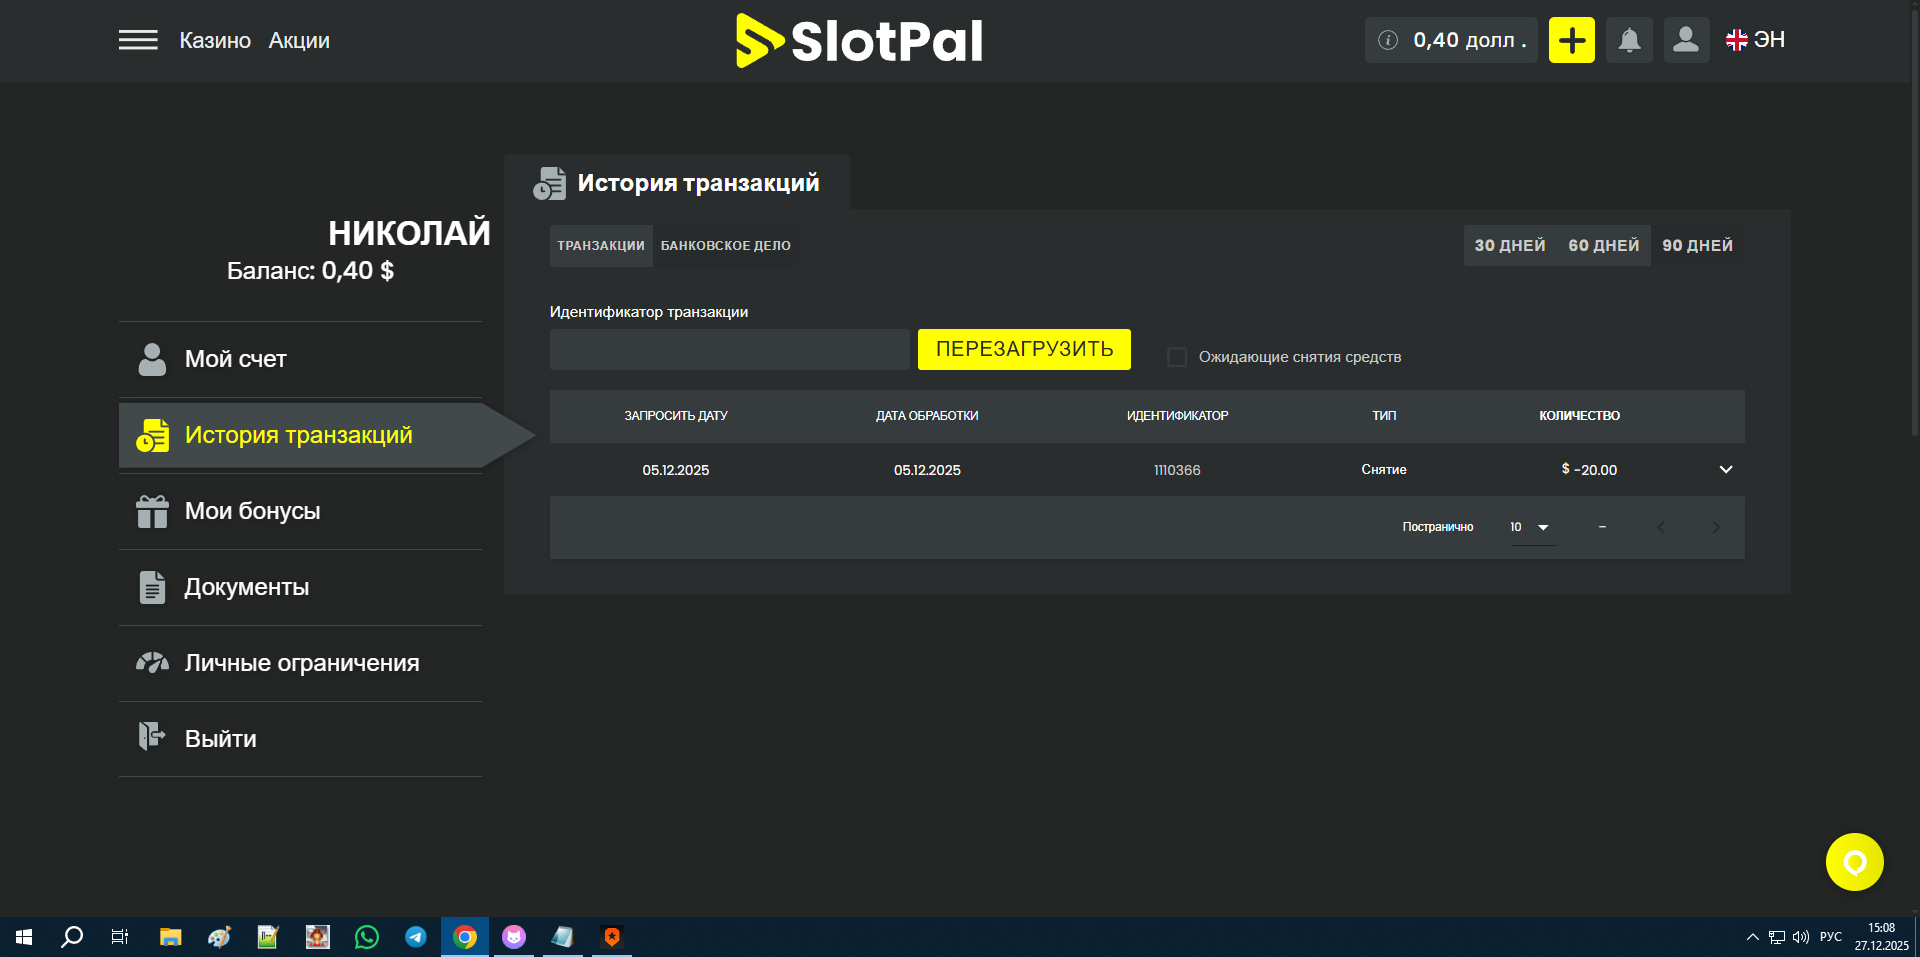Open the hamburger menu icon
Image resolution: width=1920 pixels, height=957 pixels.
[138, 40]
